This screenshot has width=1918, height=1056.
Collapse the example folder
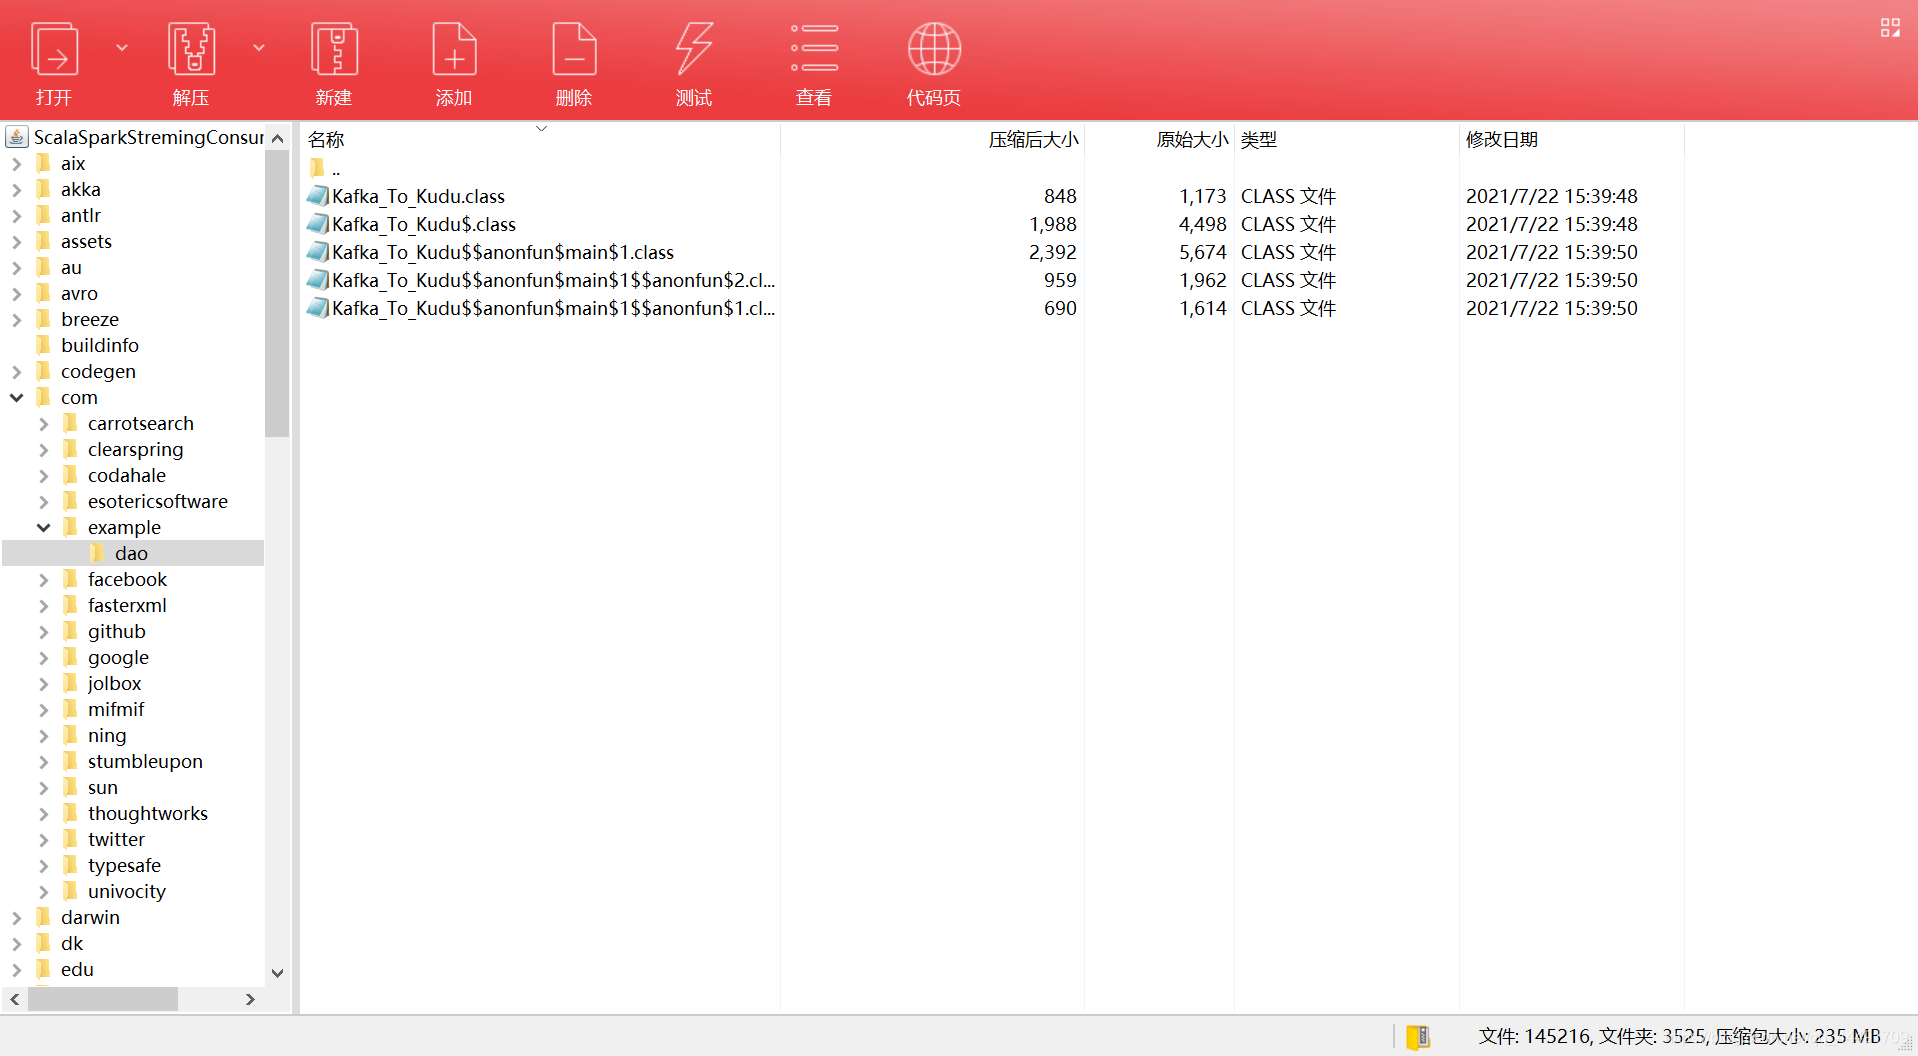[x=44, y=527]
